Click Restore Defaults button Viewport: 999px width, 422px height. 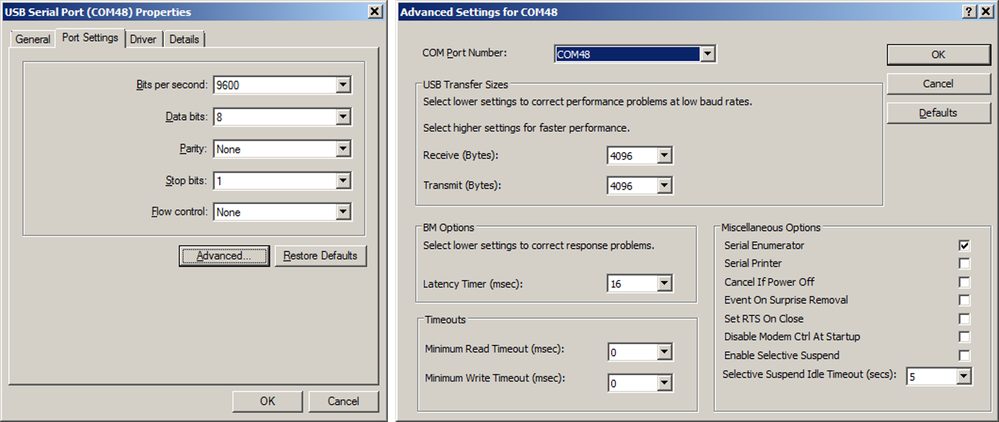coord(320,256)
